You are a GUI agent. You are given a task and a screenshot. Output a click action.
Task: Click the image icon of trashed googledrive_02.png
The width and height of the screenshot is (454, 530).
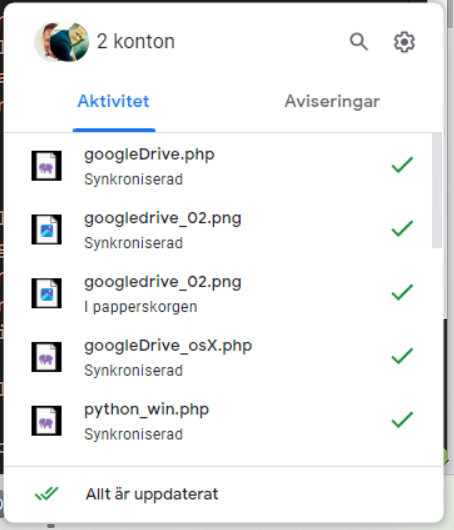pos(47,293)
